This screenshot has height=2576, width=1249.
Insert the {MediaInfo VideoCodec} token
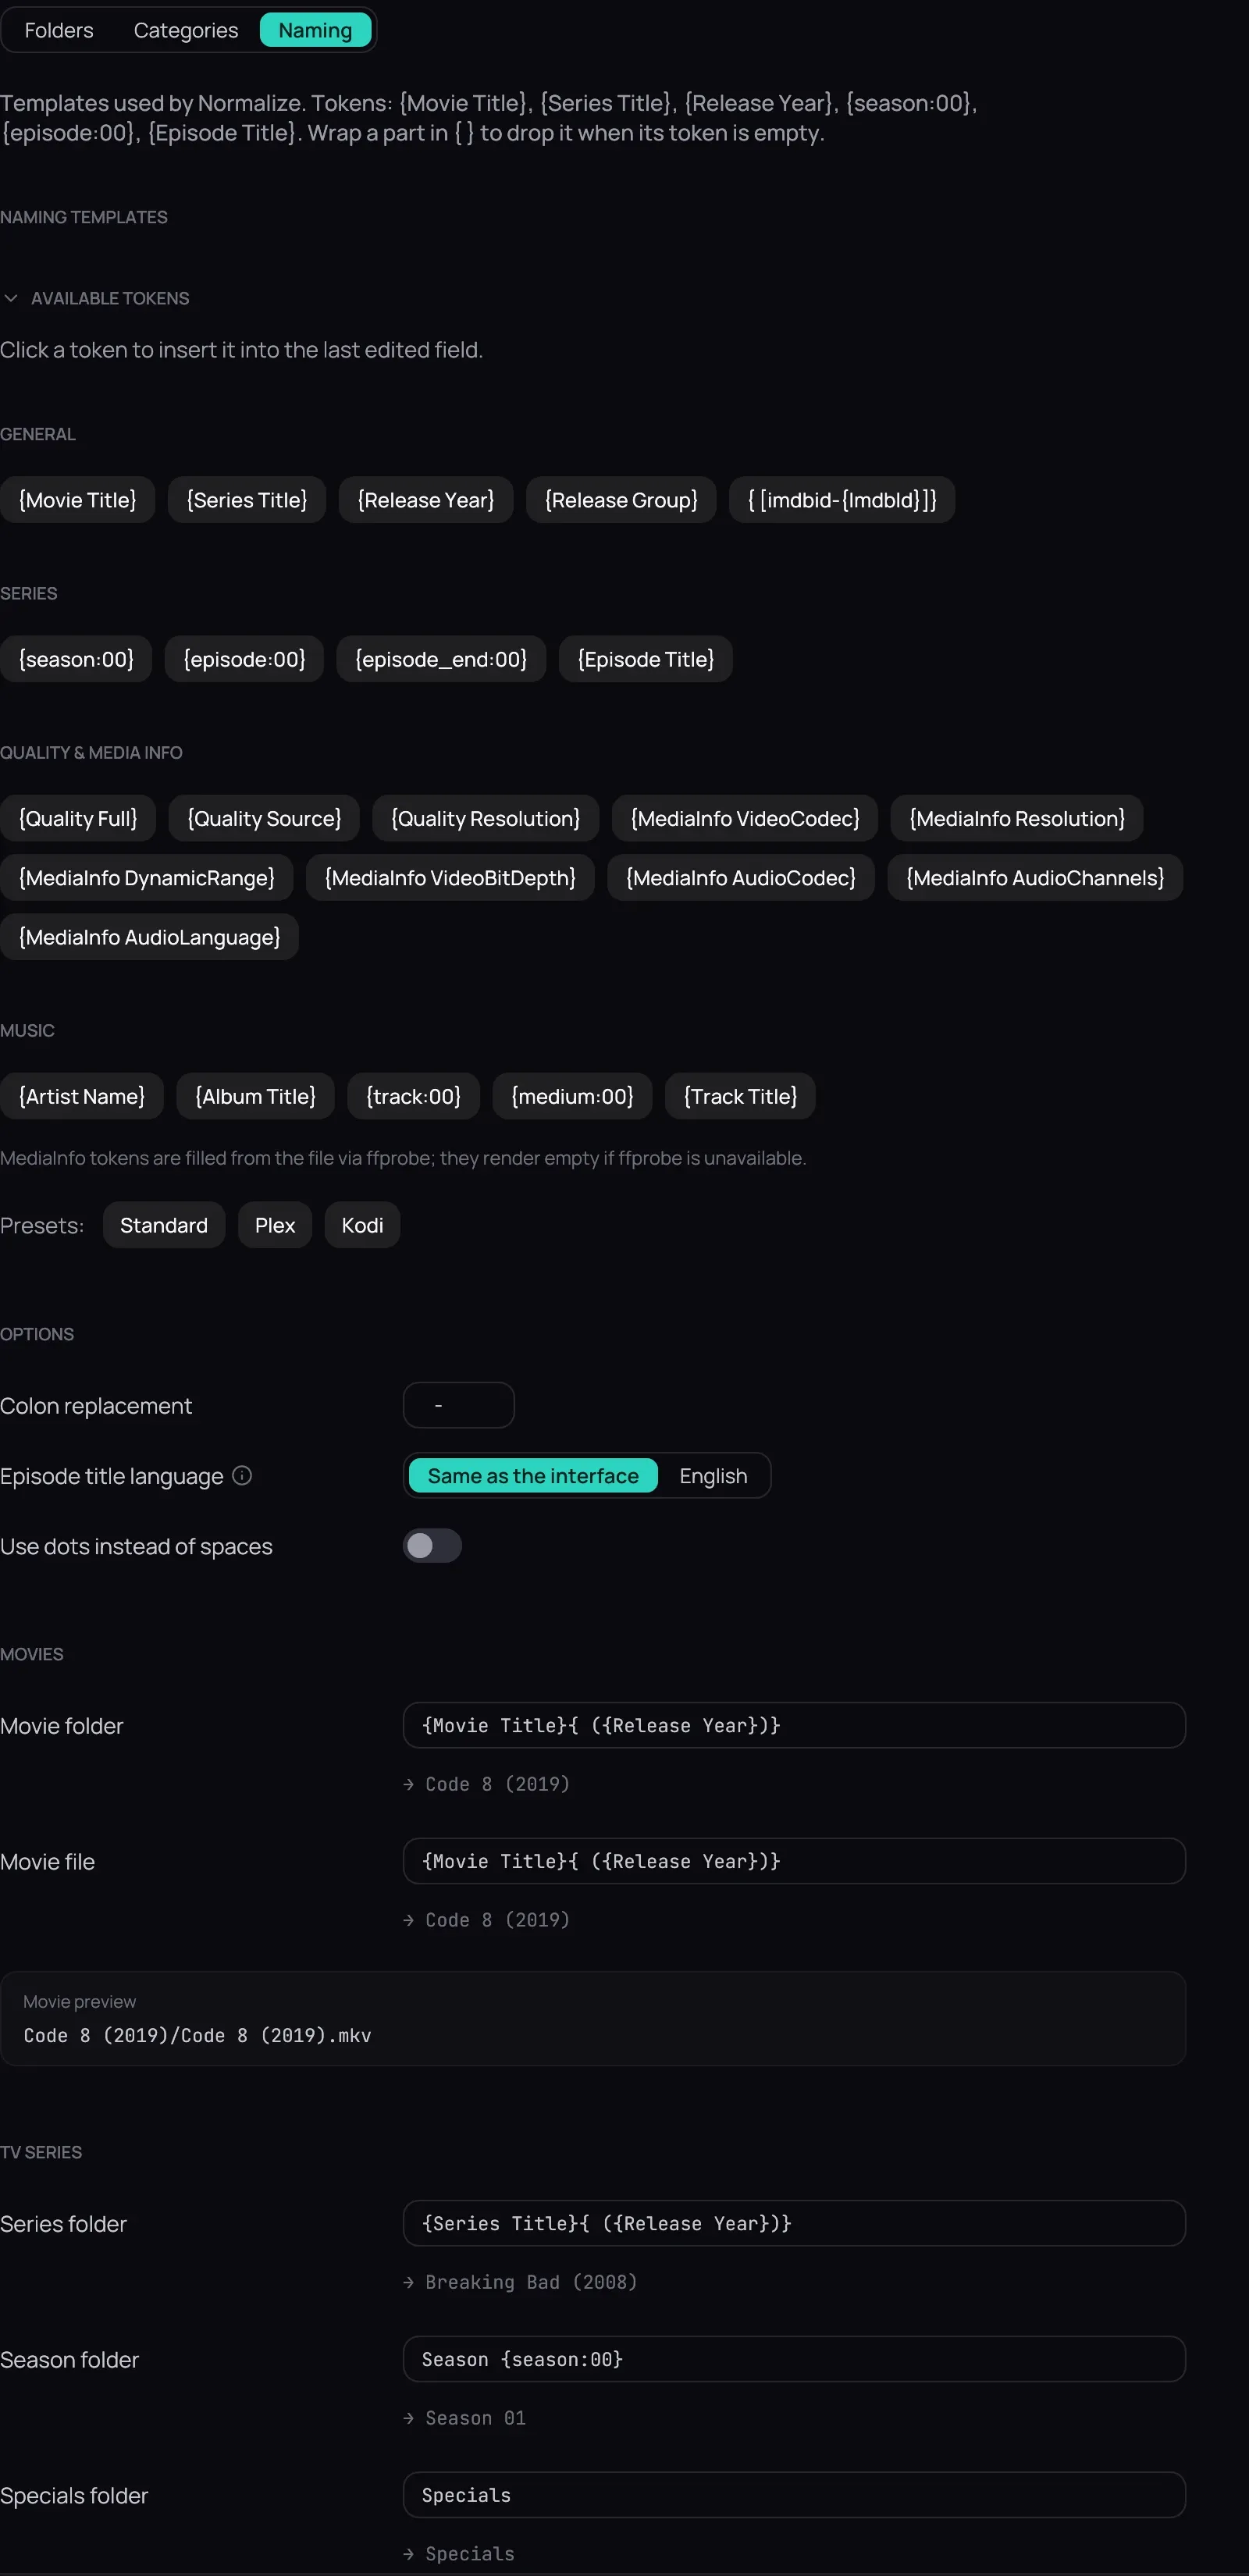pyautogui.click(x=745, y=818)
